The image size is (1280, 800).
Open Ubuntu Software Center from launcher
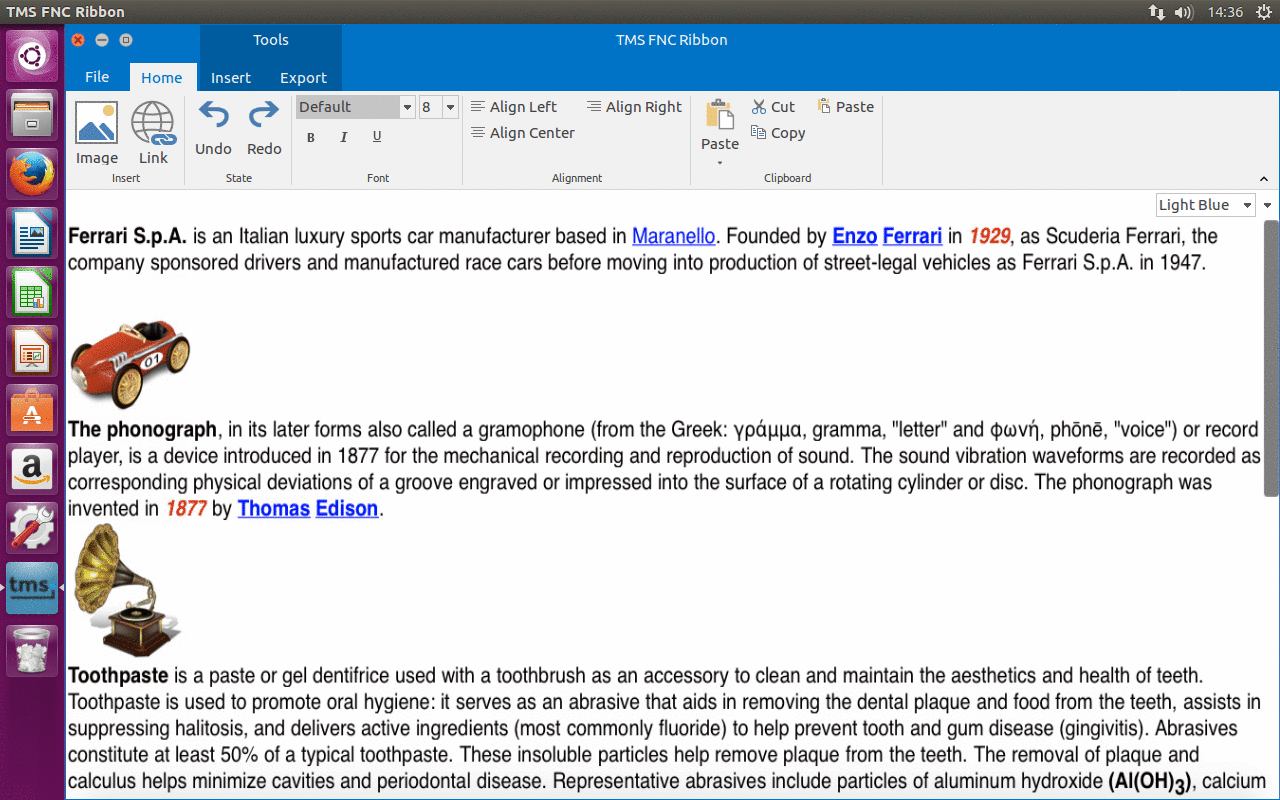(x=32, y=410)
